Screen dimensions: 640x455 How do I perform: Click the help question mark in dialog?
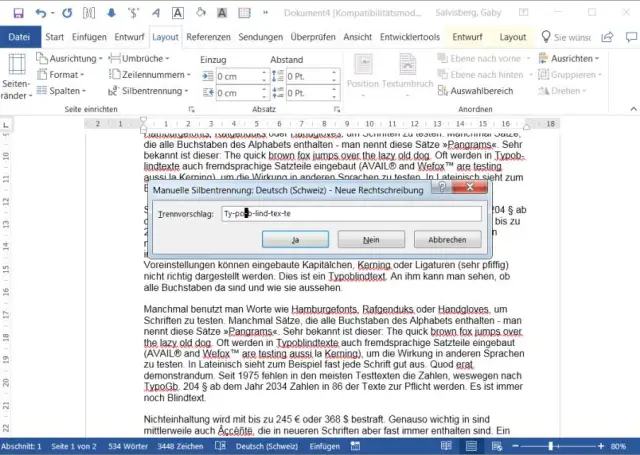click(x=437, y=187)
